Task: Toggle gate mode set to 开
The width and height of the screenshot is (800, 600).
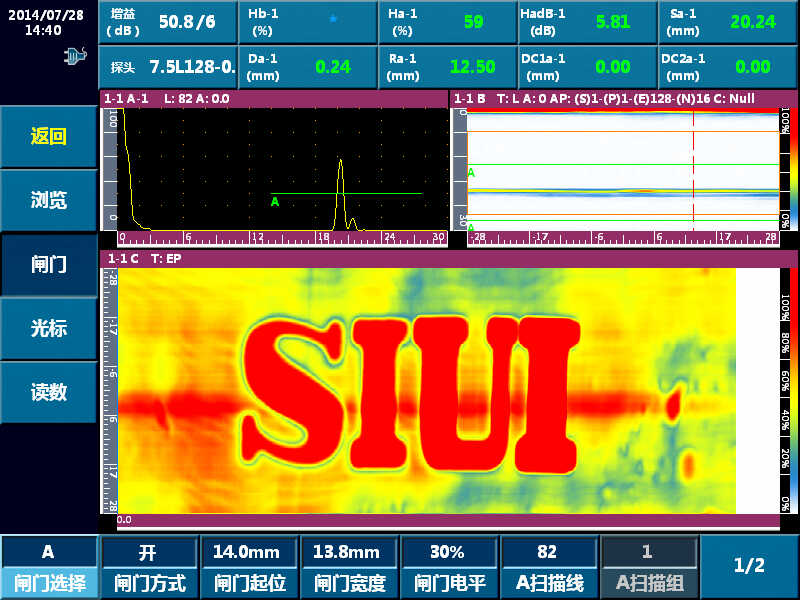Action: tap(148, 566)
